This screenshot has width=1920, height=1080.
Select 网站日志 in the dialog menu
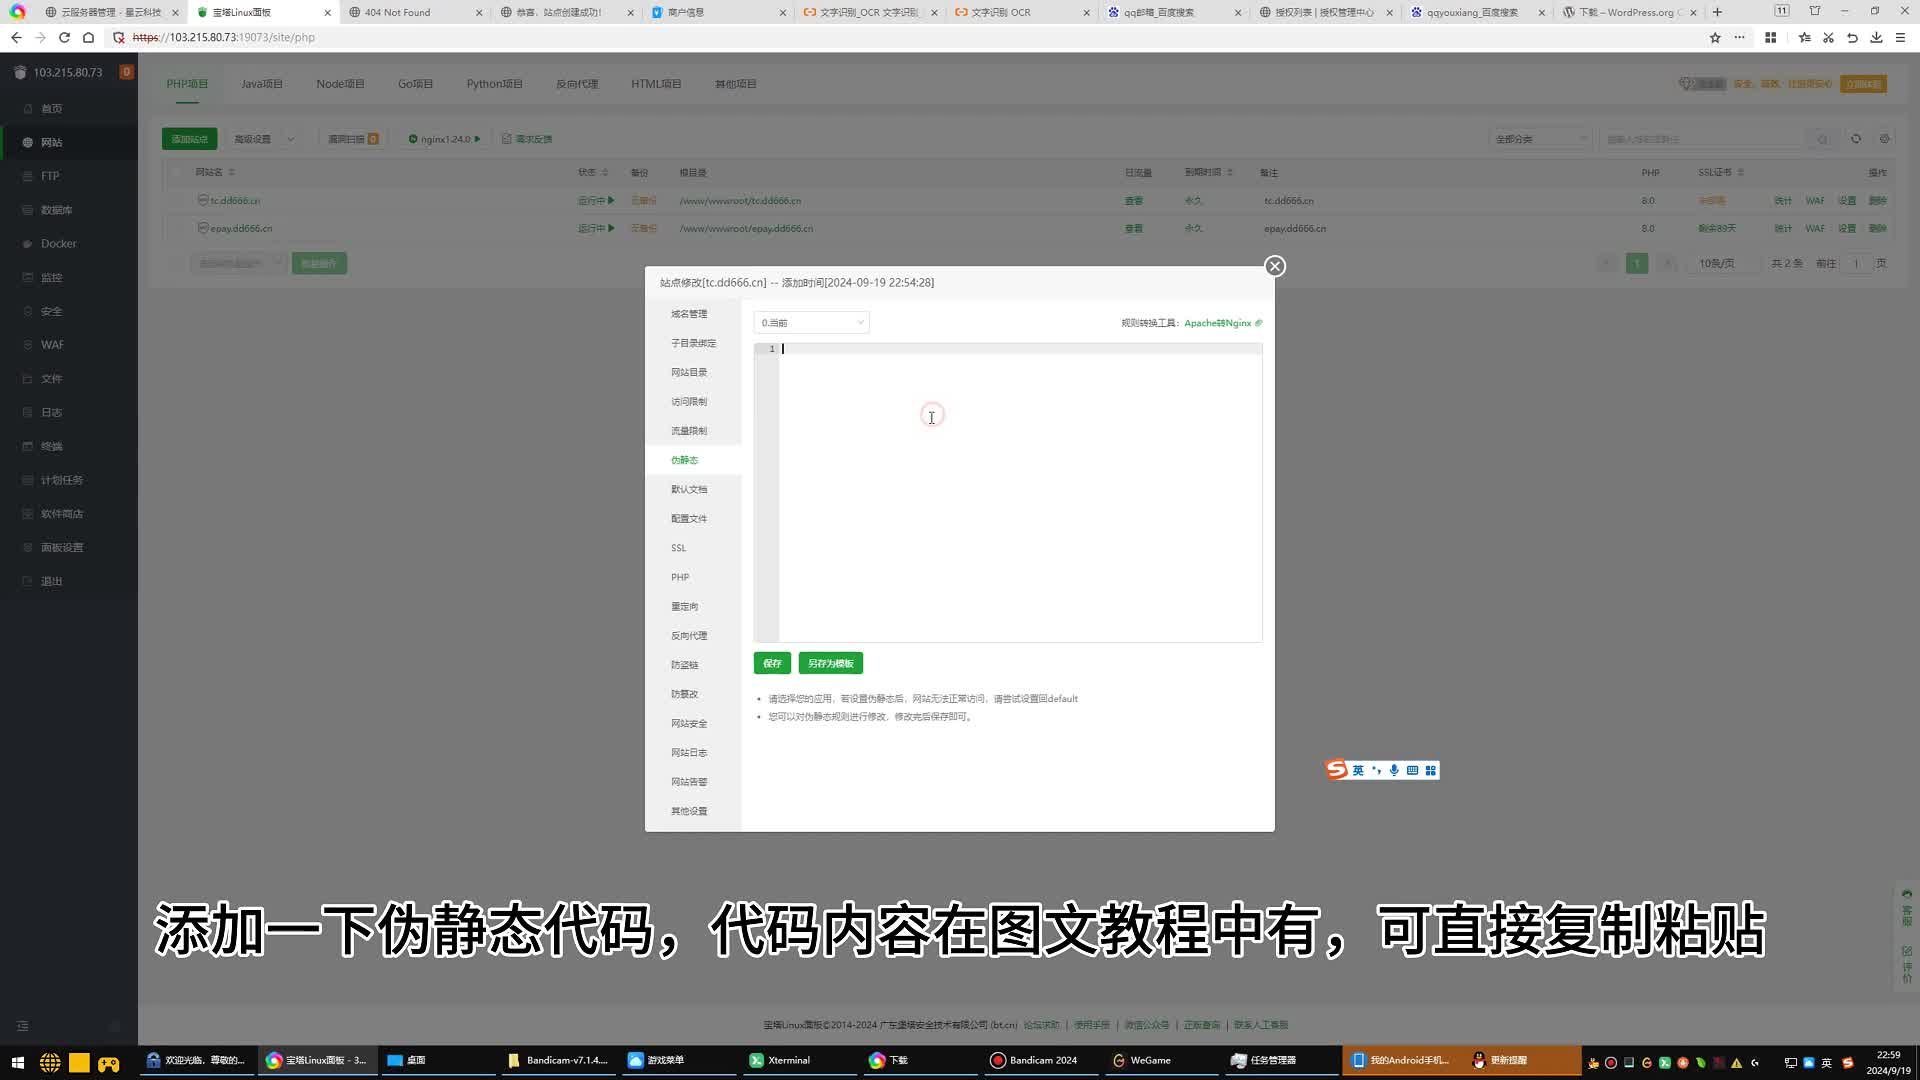[689, 753]
